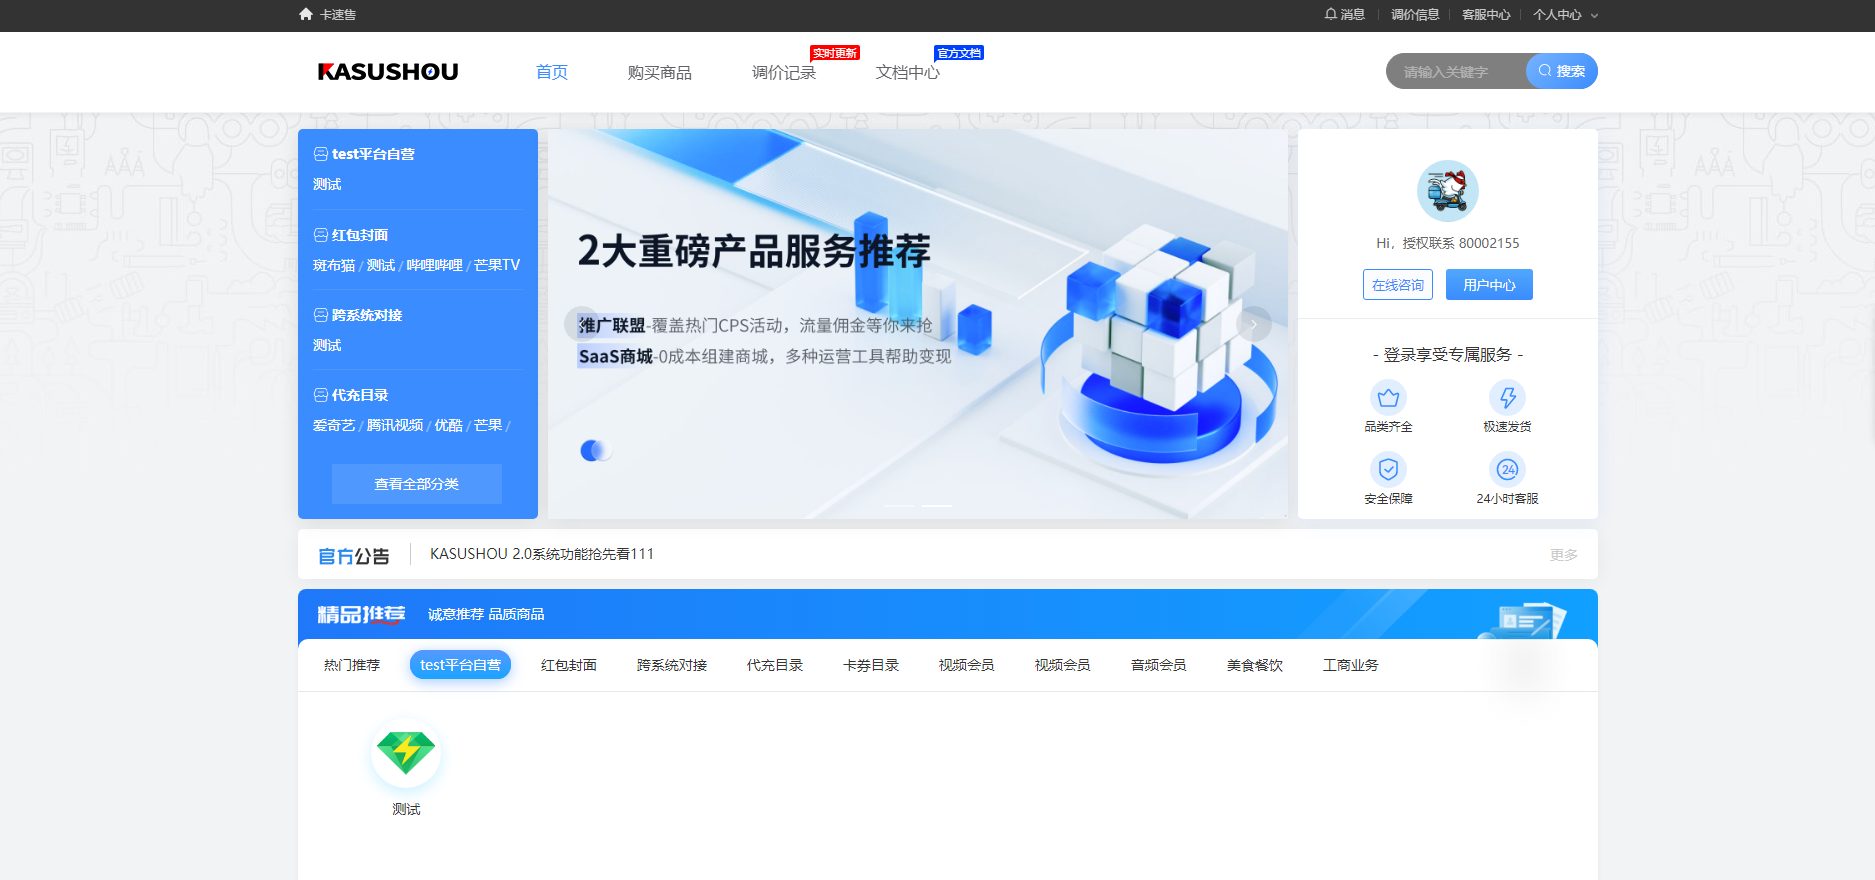
Task: Open the 测试 green diamond product
Action: (x=406, y=753)
